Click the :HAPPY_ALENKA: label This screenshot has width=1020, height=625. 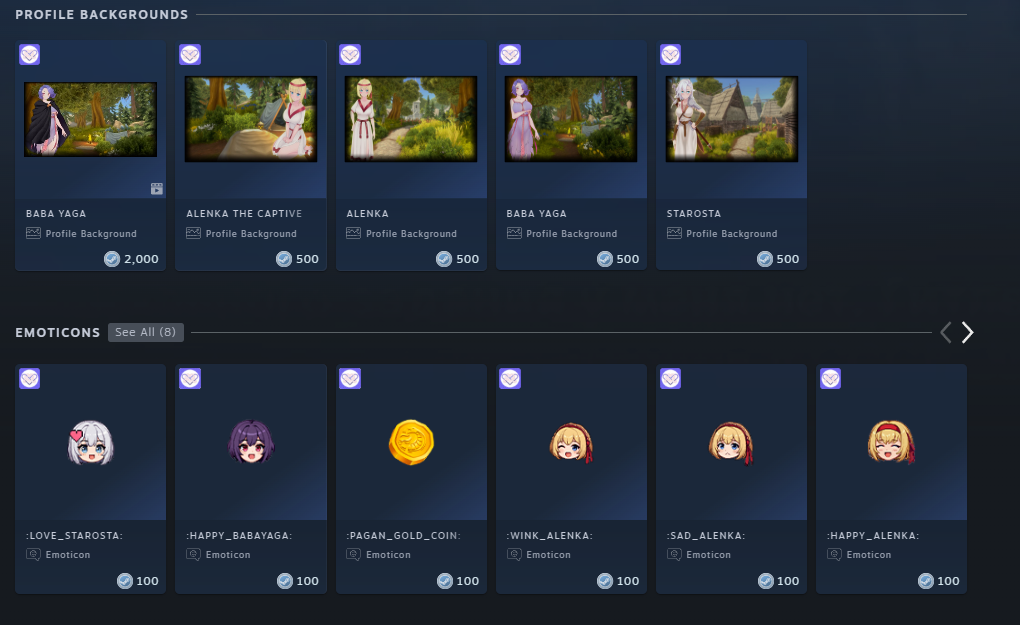pyautogui.click(x=873, y=536)
